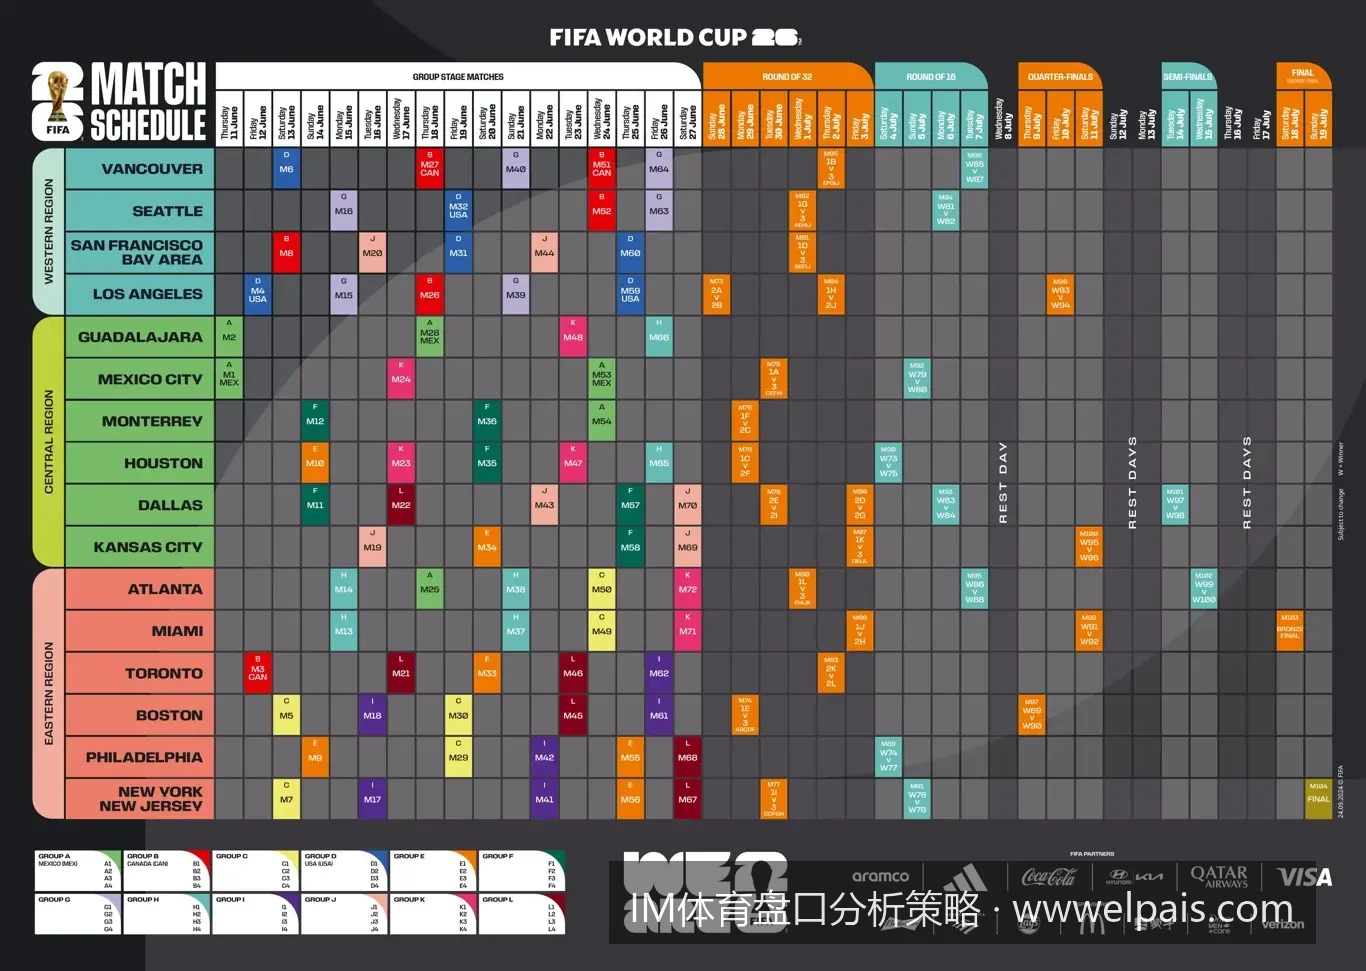Viewport: 1366px width, 971px height.
Task: Select the Final header tab
Action: tap(1303, 76)
